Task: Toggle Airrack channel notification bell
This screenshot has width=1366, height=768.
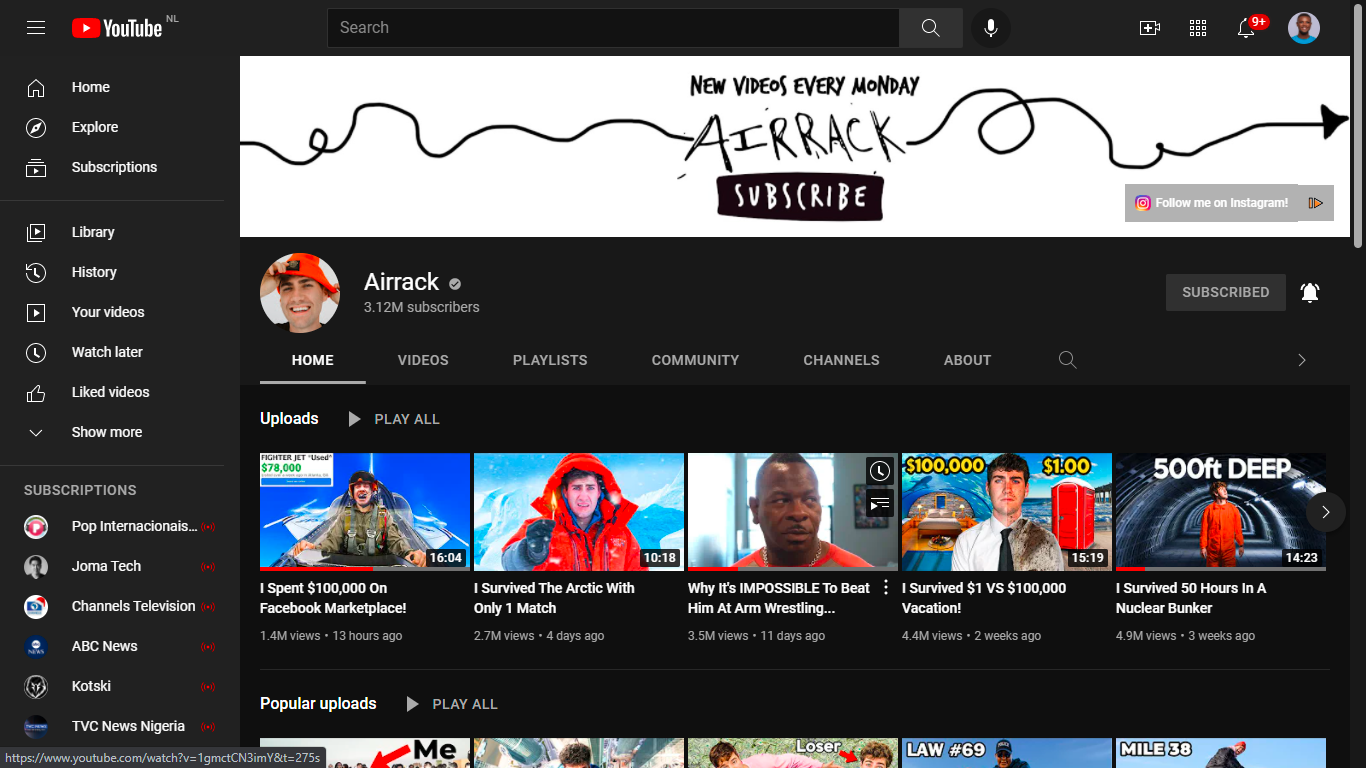Action: 1310,292
